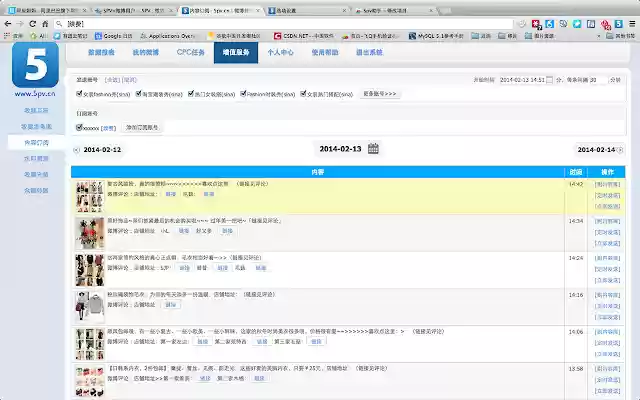
Task: Click the start time field showing 2014-02-13 14:51
Action: (x=522, y=80)
